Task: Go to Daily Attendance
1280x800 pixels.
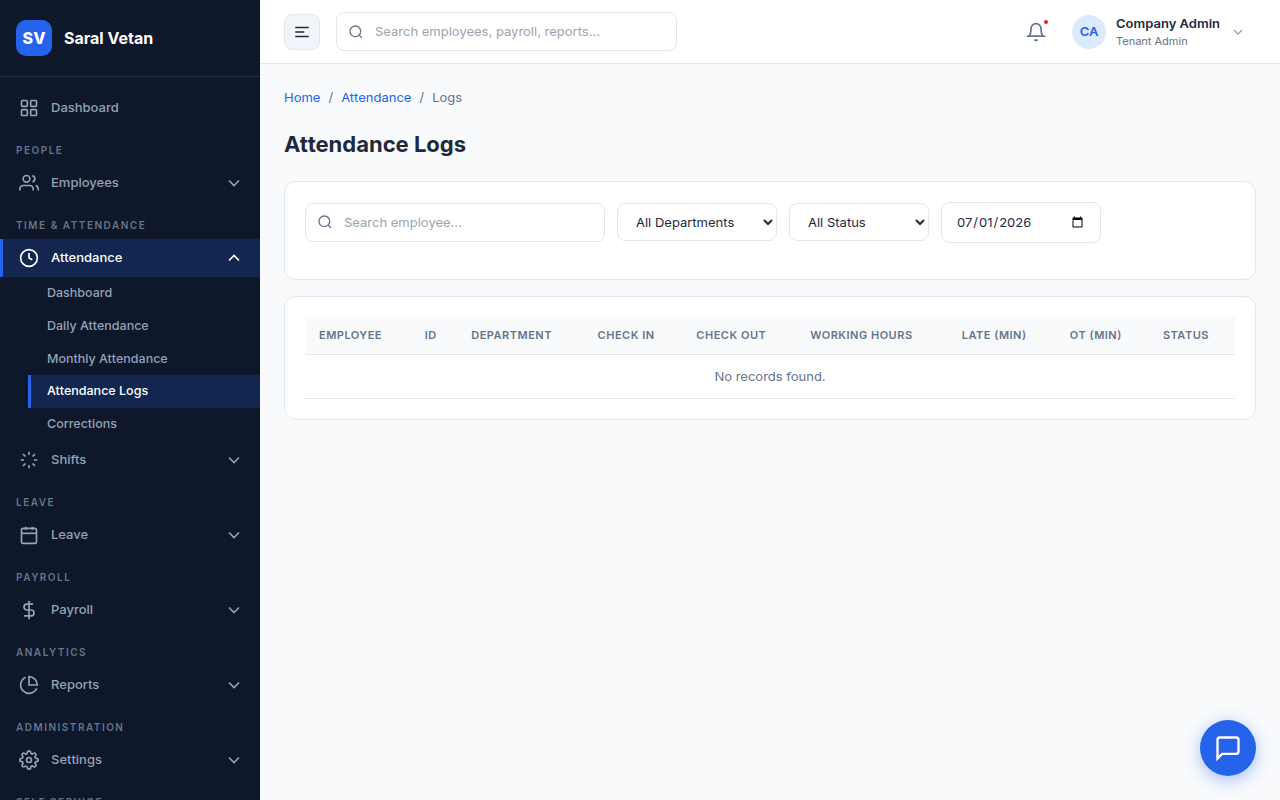Action: 144,326
